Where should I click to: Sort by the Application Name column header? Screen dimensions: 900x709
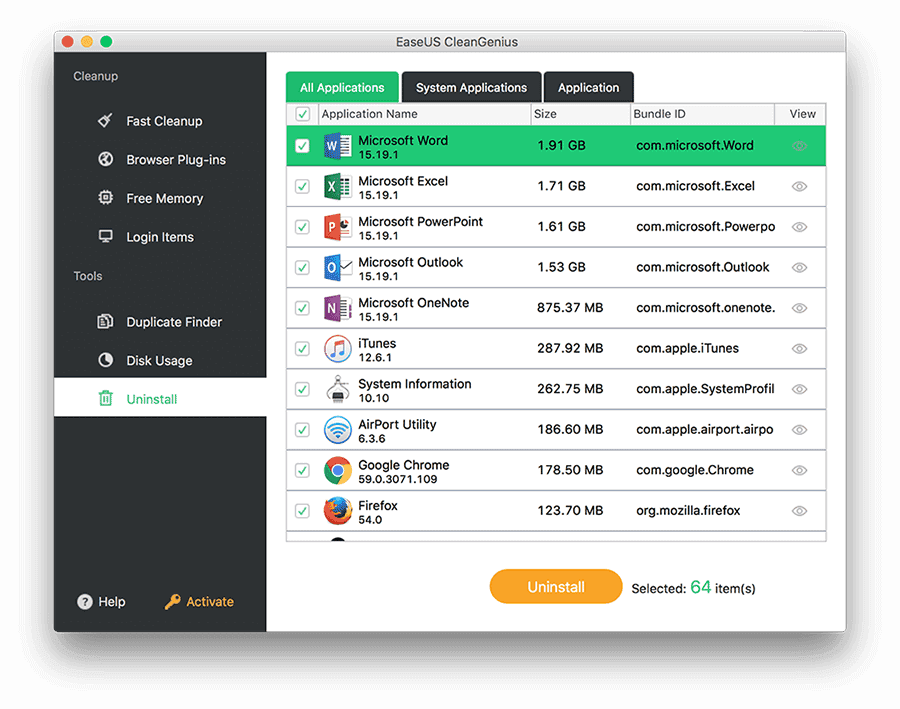coord(424,114)
